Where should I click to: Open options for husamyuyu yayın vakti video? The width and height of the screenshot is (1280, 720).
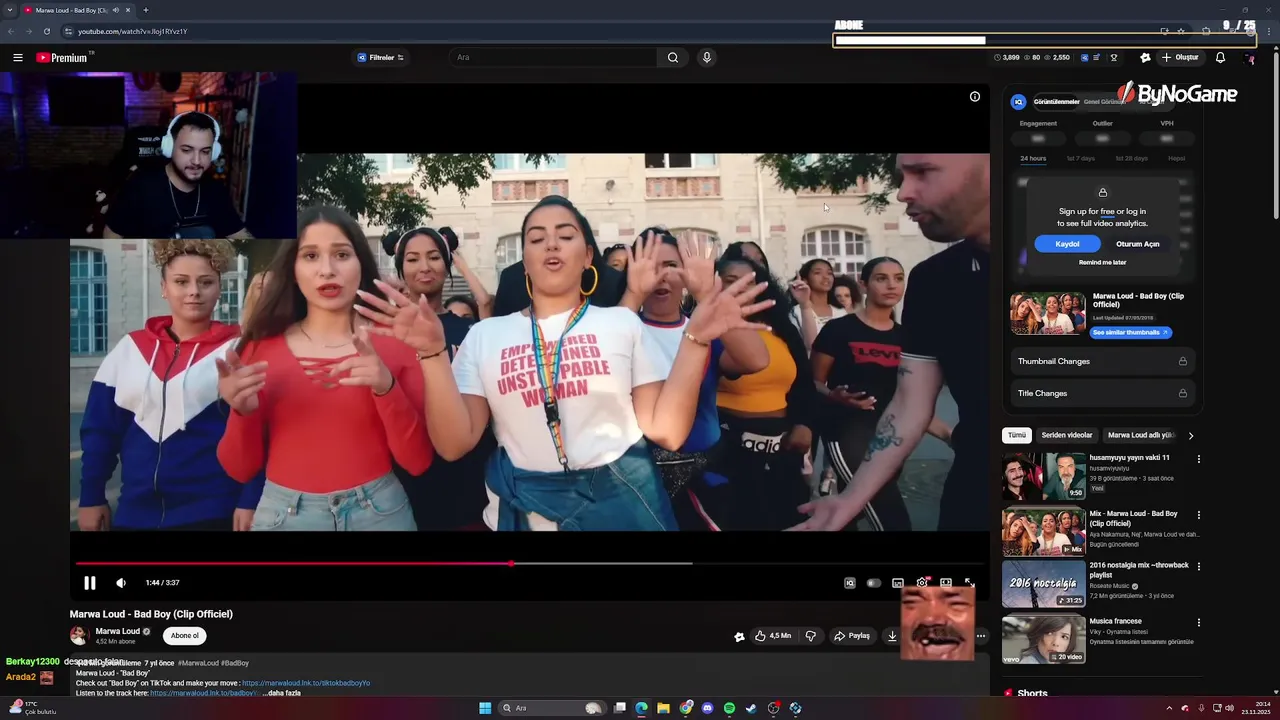pyautogui.click(x=1198, y=459)
